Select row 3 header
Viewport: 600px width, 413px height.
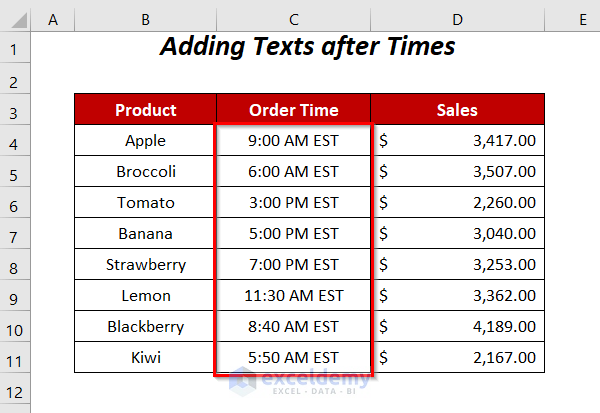tap(15, 110)
